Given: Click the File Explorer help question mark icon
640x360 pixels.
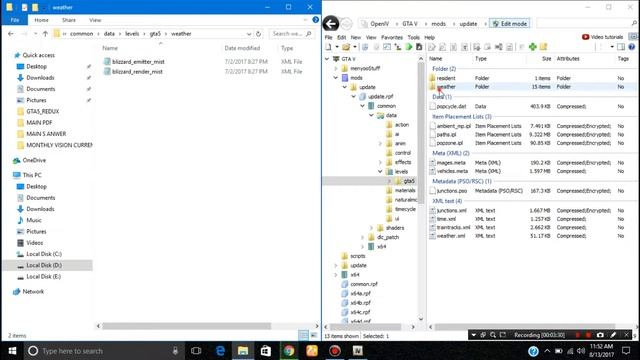Looking at the screenshot, I should pyautogui.click(x=316, y=20).
